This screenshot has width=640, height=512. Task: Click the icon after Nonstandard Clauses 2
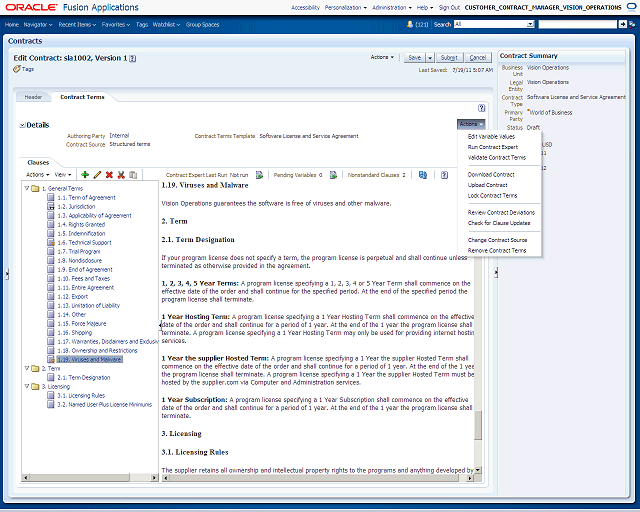423,175
